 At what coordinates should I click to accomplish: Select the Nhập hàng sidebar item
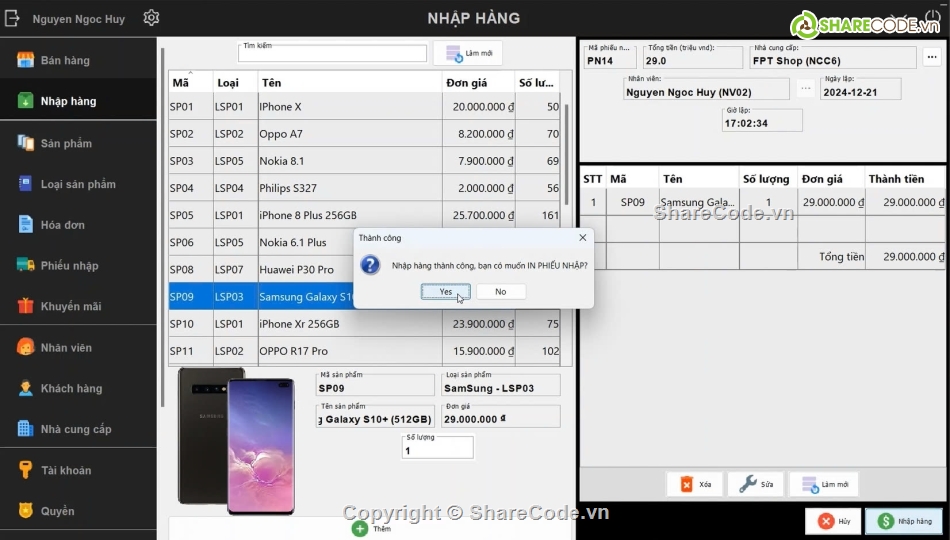coord(78,101)
